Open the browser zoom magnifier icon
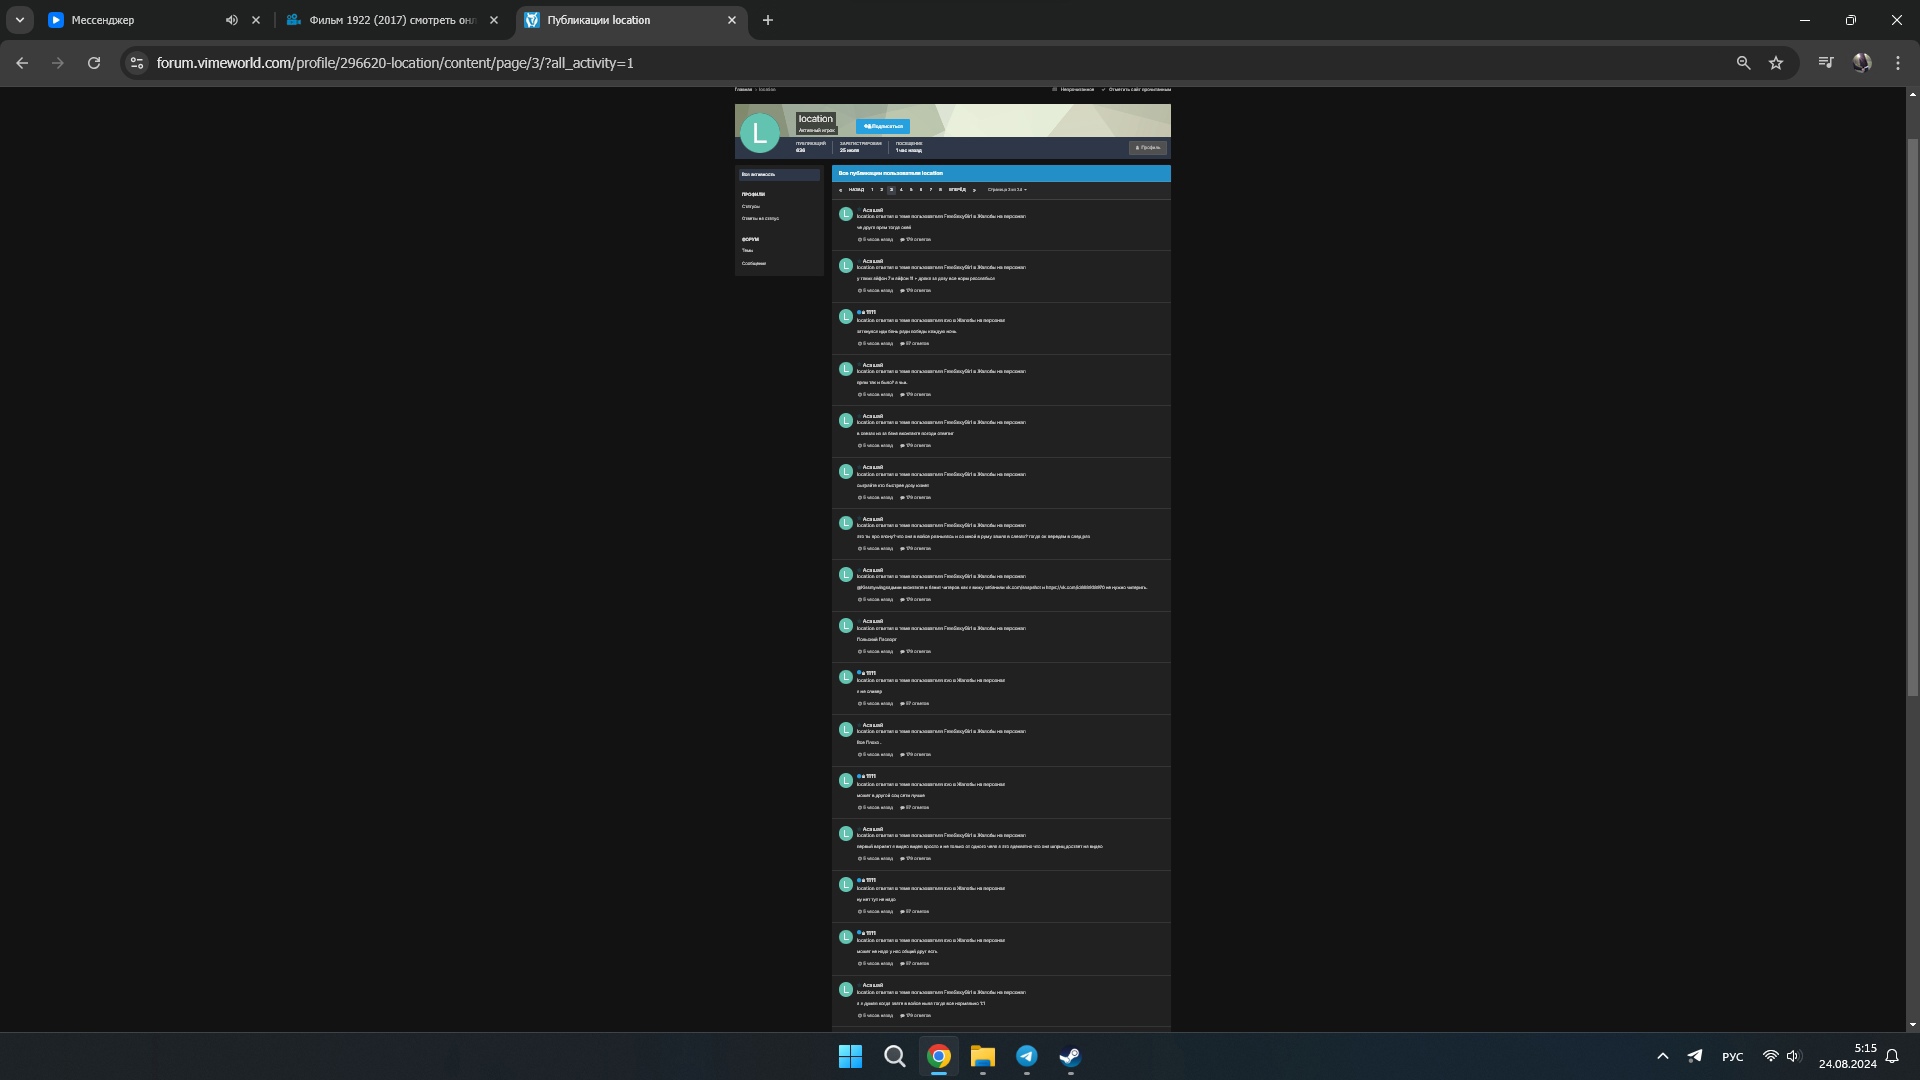The width and height of the screenshot is (1920, 1080). [1743, 63]
